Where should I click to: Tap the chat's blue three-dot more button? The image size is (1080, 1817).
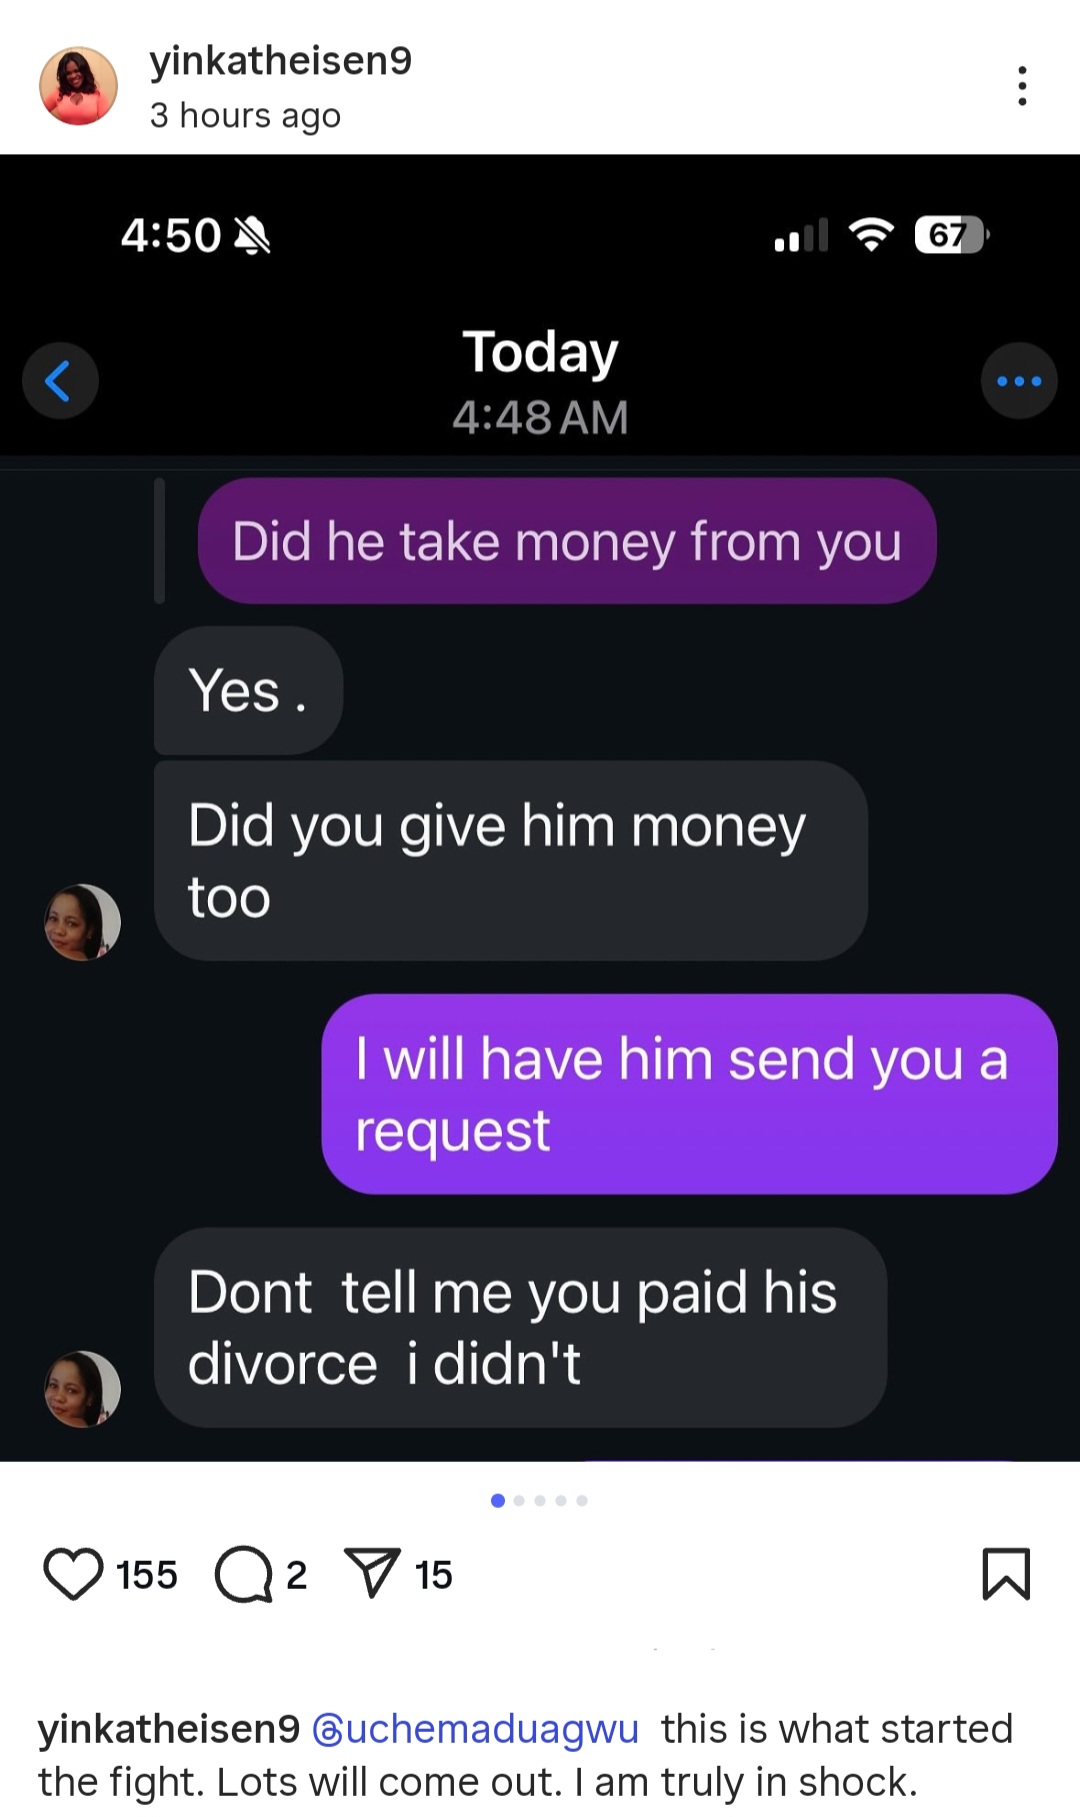1019,380
